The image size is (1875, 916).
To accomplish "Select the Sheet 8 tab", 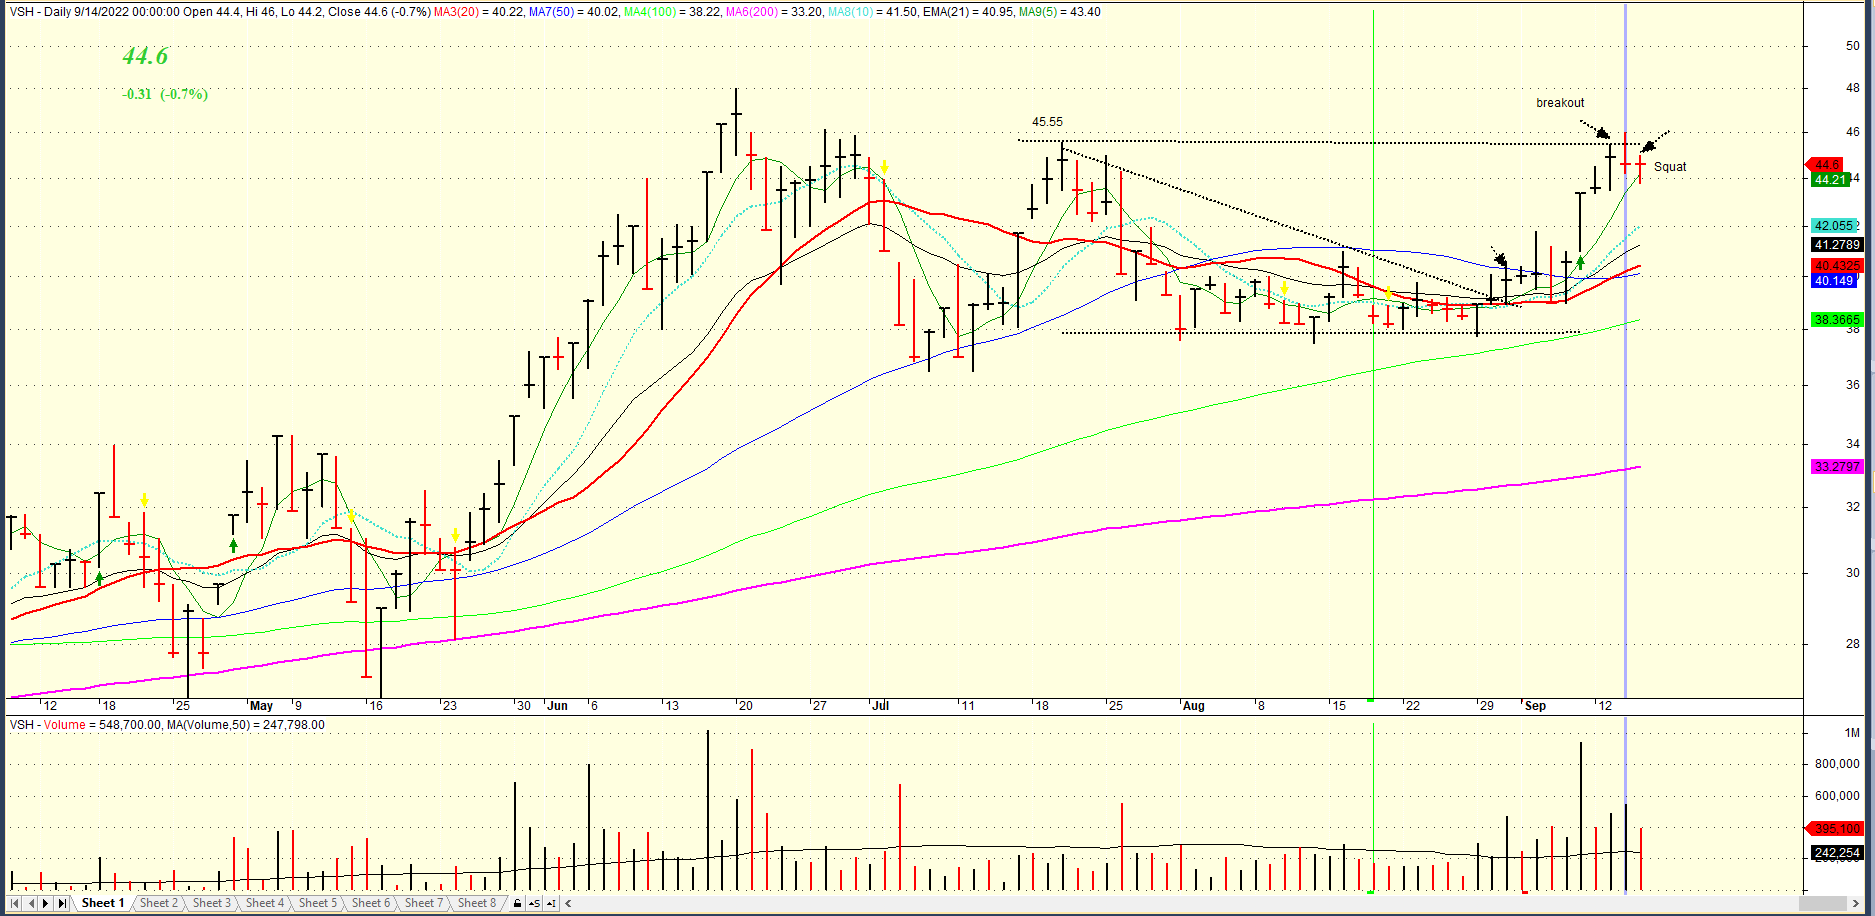I will [x=476, y=903].
